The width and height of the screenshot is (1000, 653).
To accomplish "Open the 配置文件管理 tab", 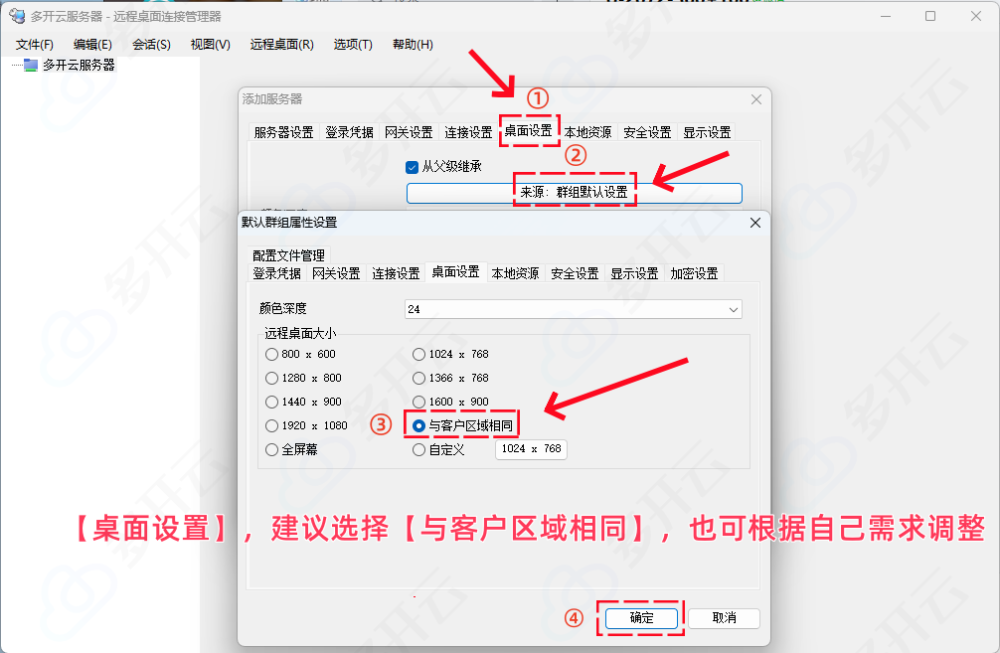I will tap(288, 256).
